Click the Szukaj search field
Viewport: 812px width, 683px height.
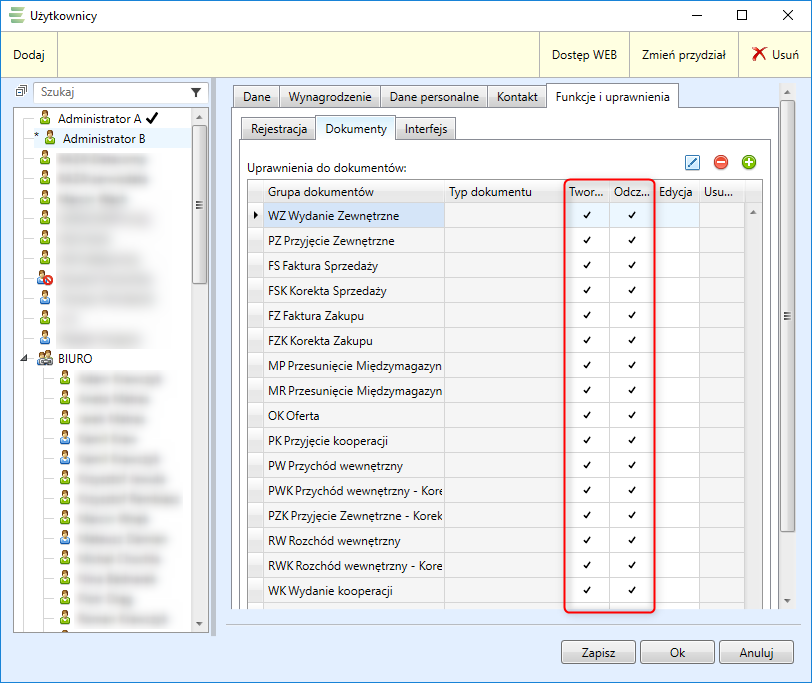pos(110,92)
